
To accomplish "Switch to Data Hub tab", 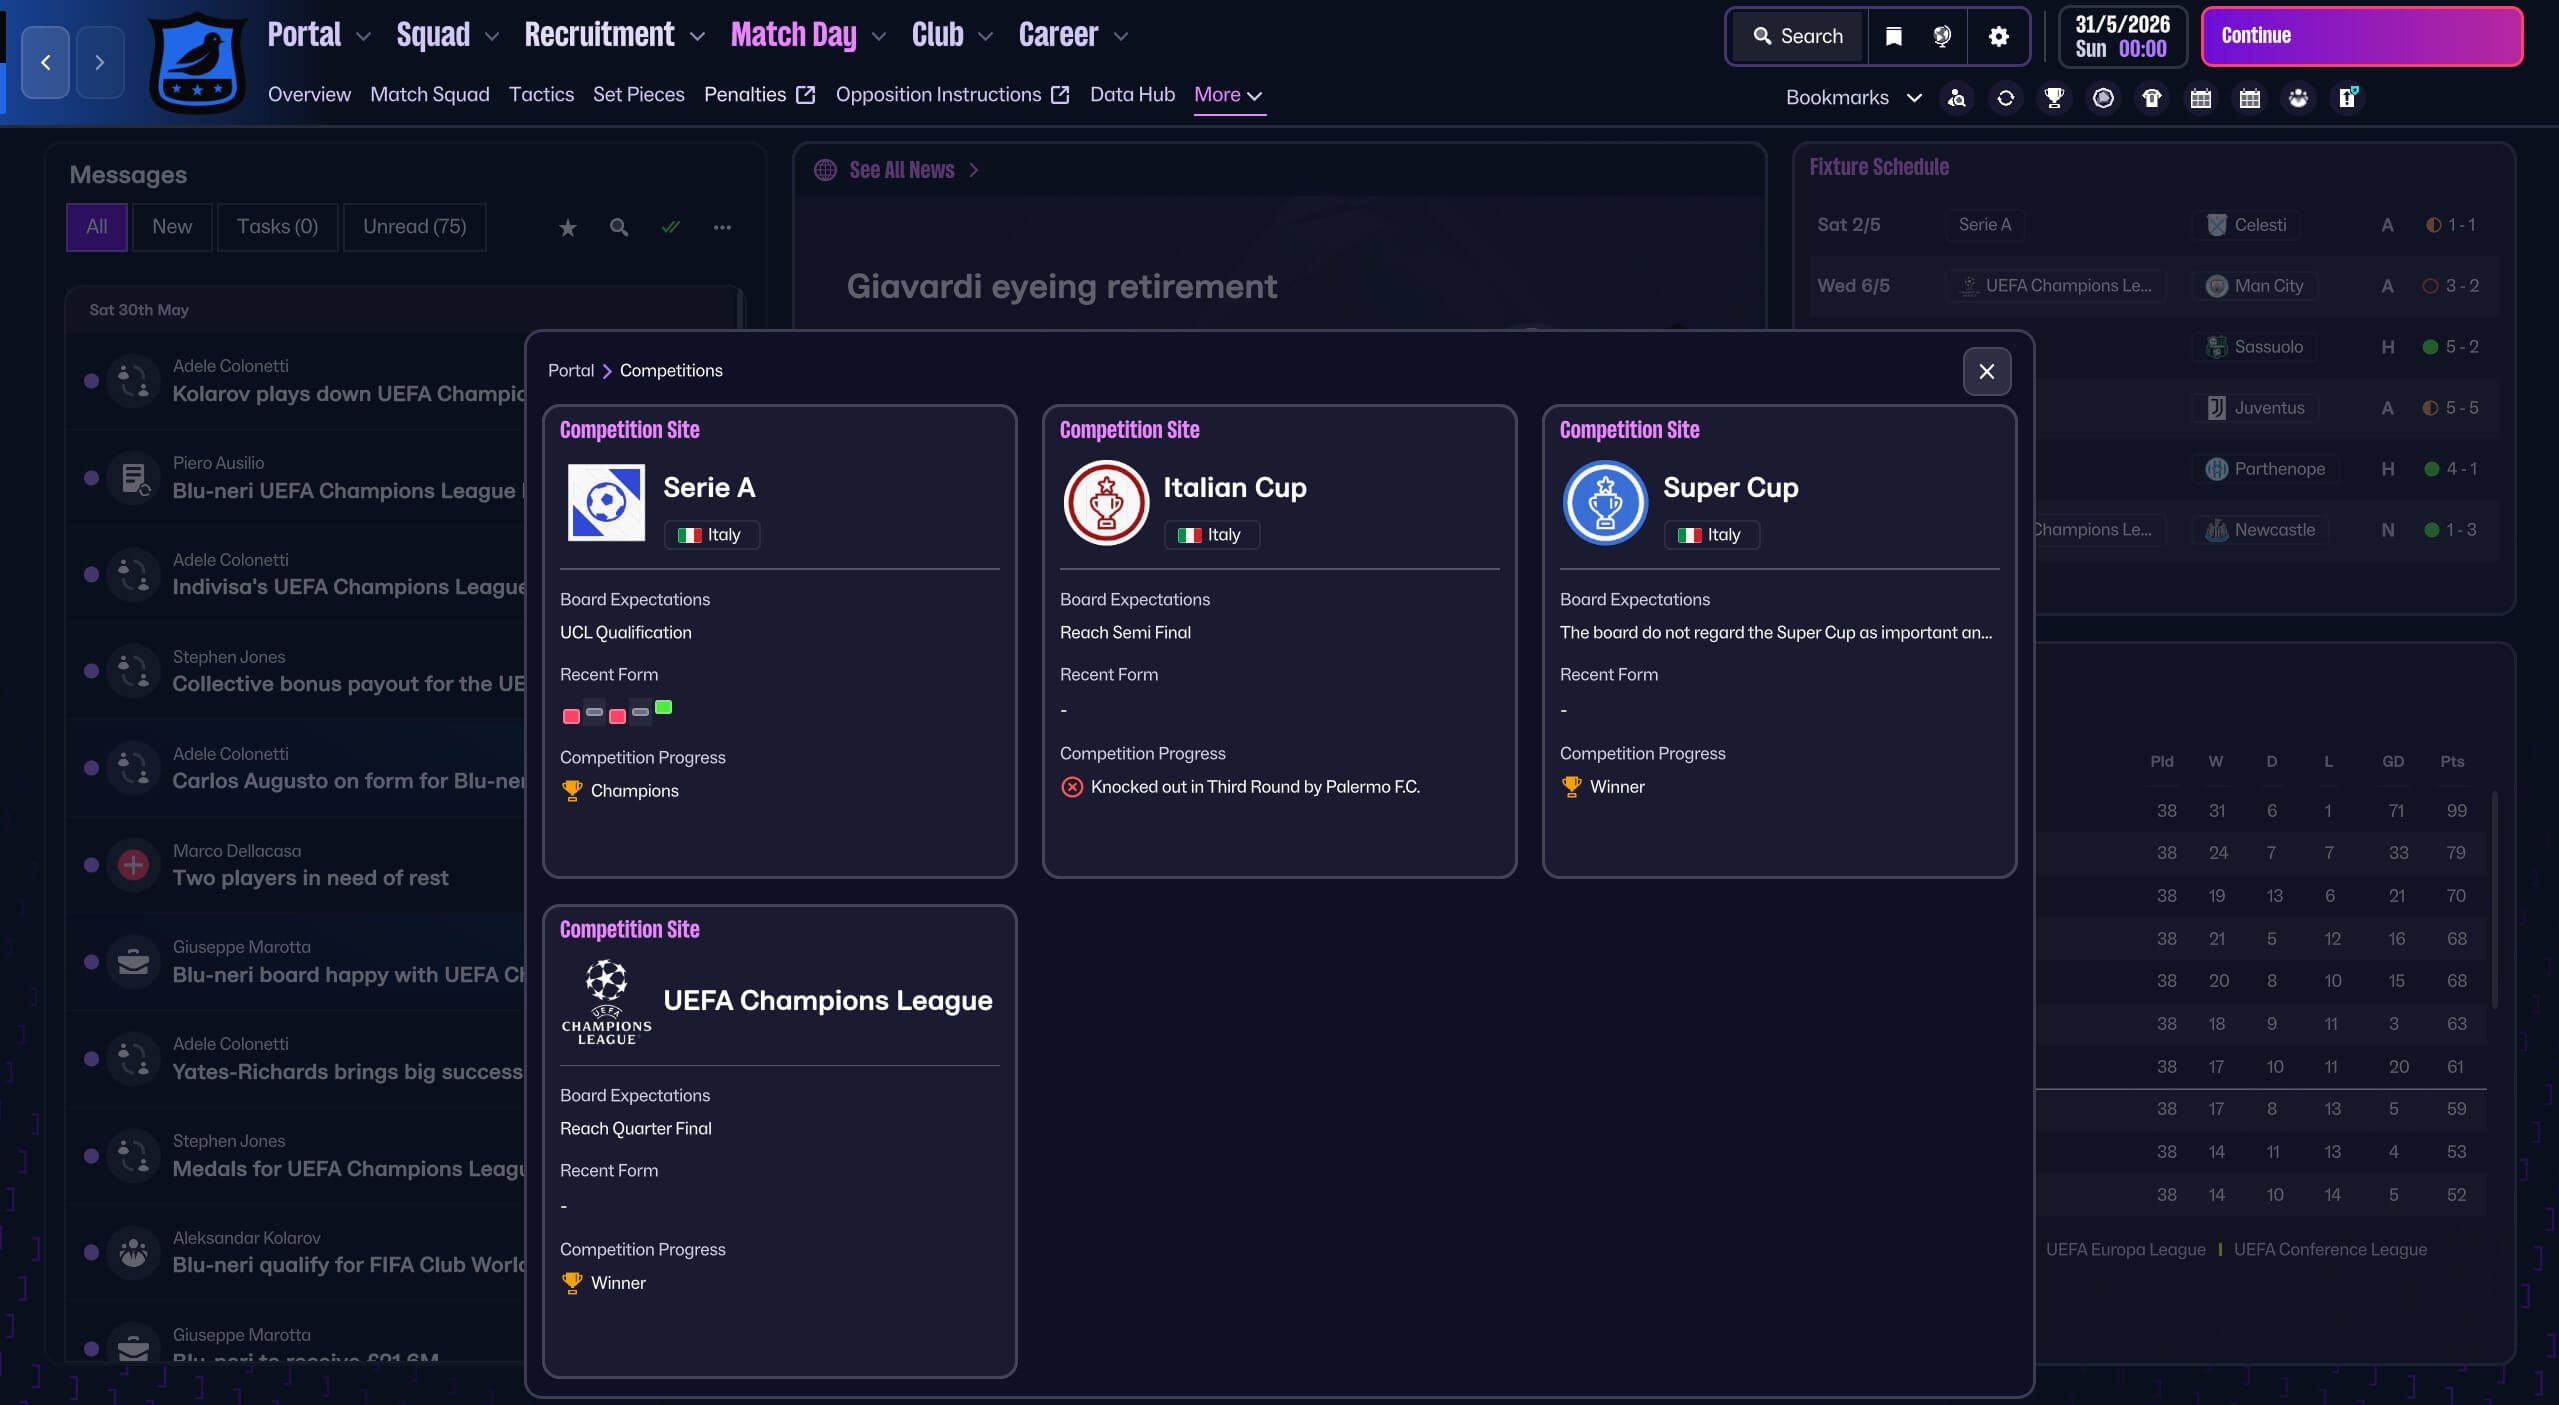I will pyautogui.click(x=1132, y=95).
